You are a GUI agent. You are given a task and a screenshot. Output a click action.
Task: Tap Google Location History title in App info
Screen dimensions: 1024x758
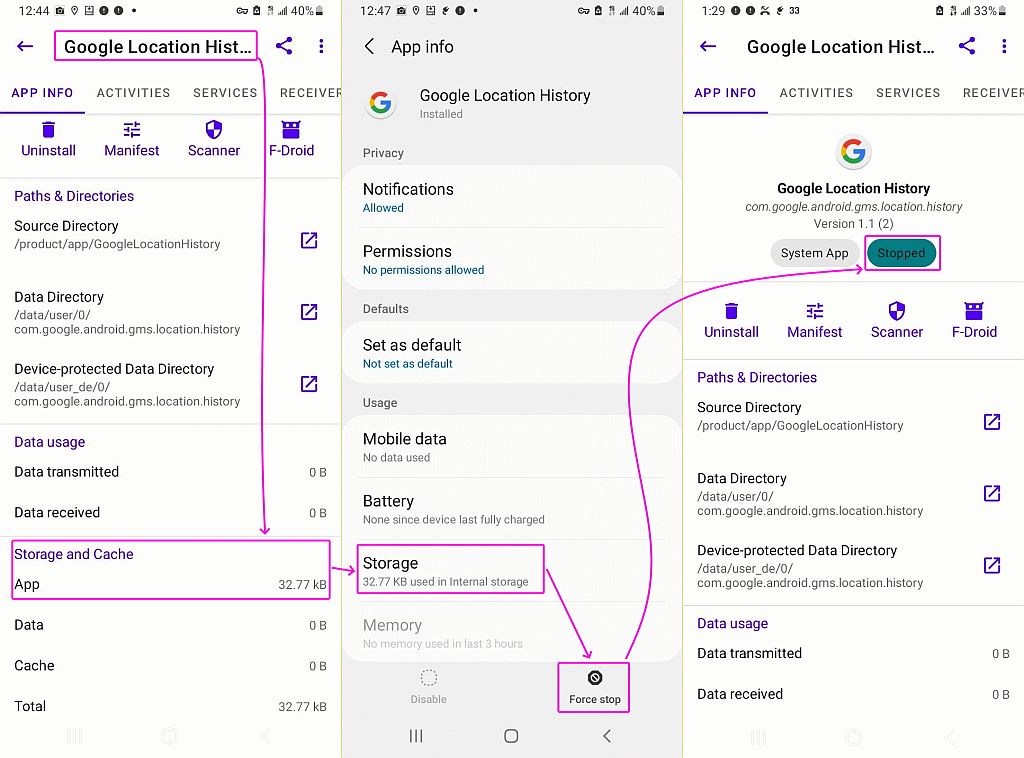click(x=505, y=95)
